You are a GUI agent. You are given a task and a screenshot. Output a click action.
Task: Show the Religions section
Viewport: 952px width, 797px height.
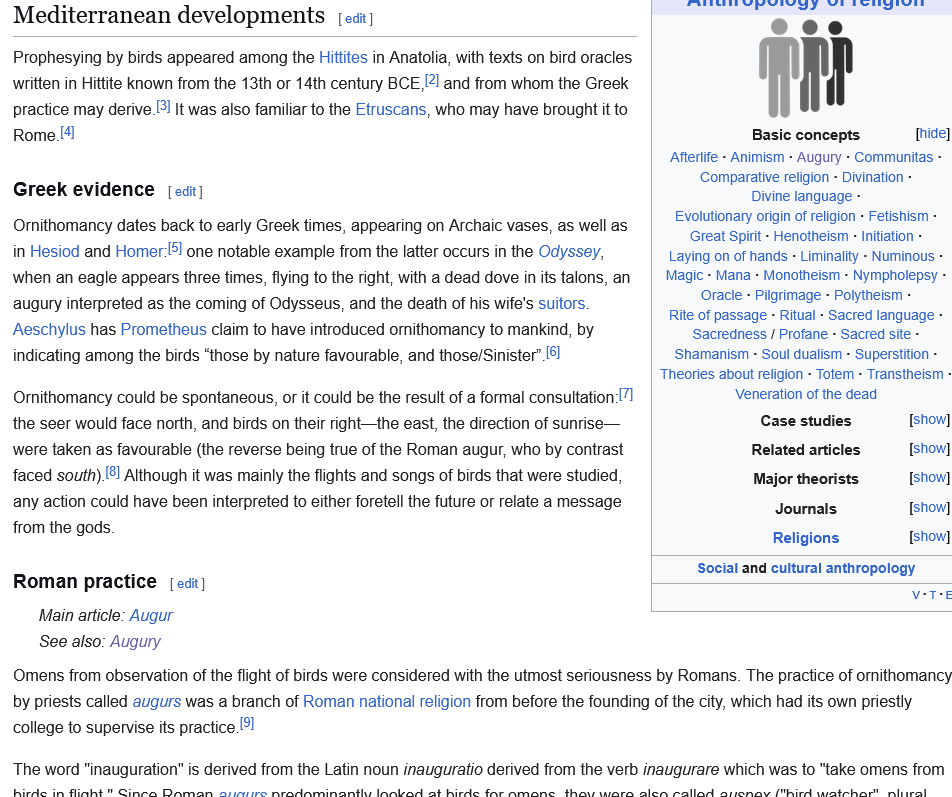click(930, 537)
